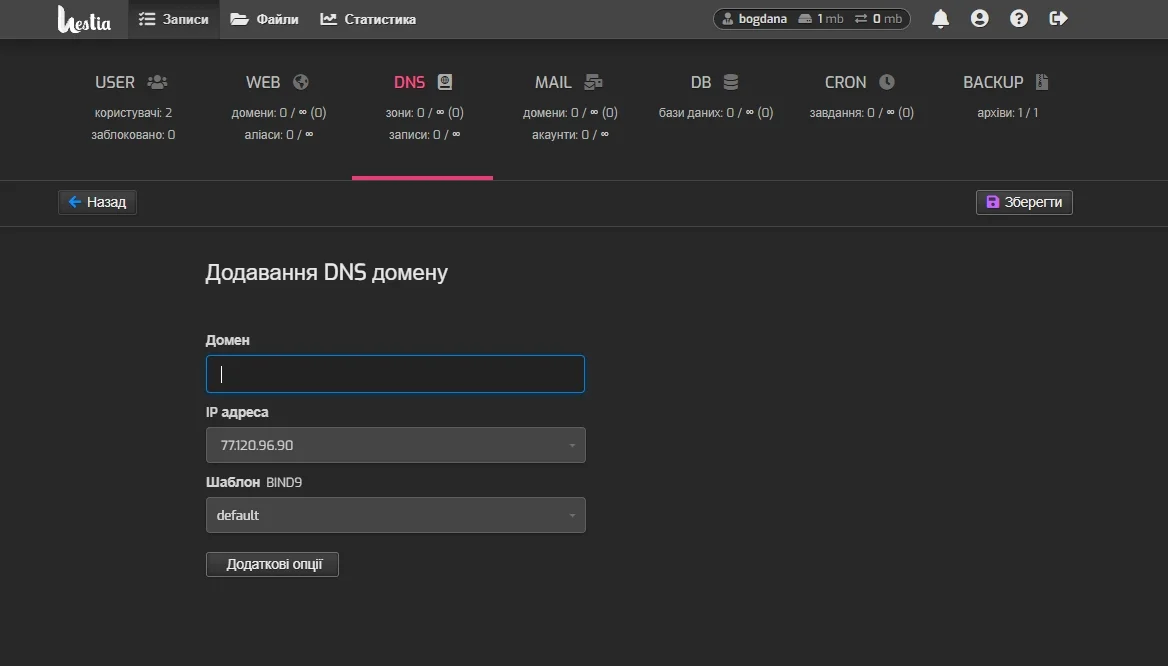Screen dimensions: 1168x666
Task: Click the 'зони: 0 / ∞ (0)' stat
Action: pyautogui.click(x=425, y=112)
